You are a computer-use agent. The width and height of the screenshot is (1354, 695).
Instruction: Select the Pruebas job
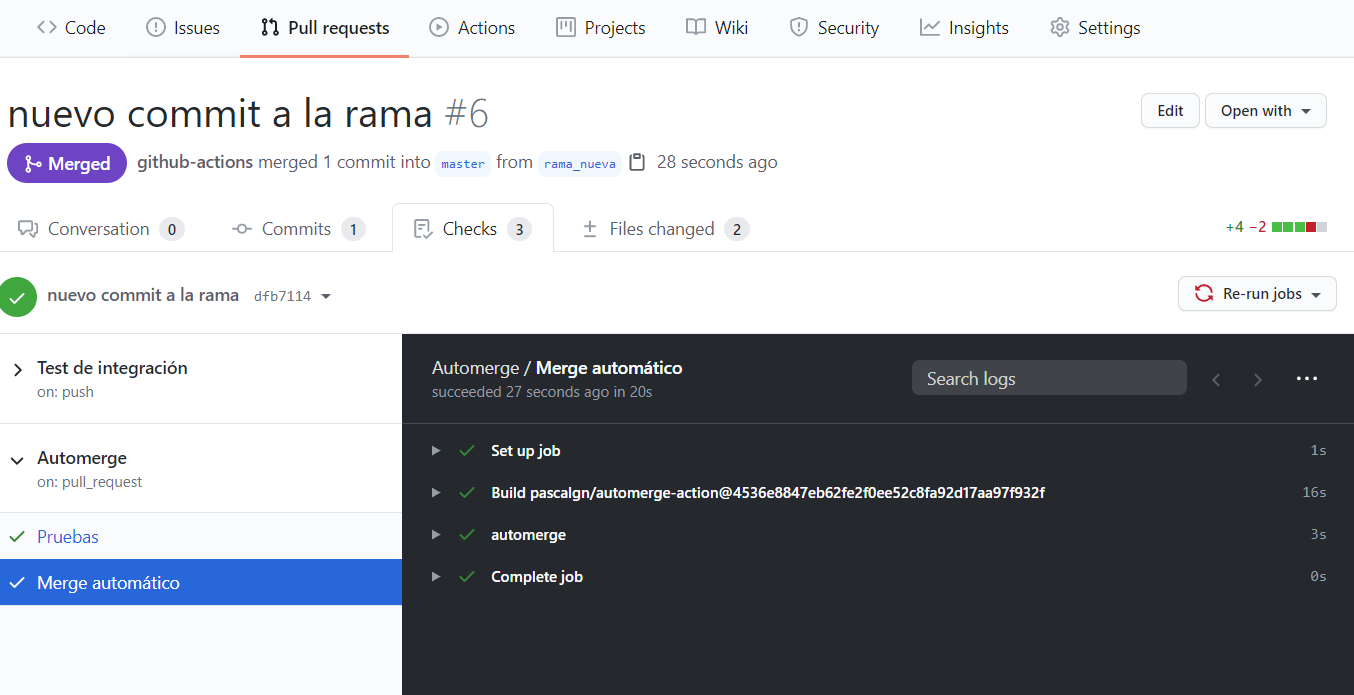coord(68,537)
